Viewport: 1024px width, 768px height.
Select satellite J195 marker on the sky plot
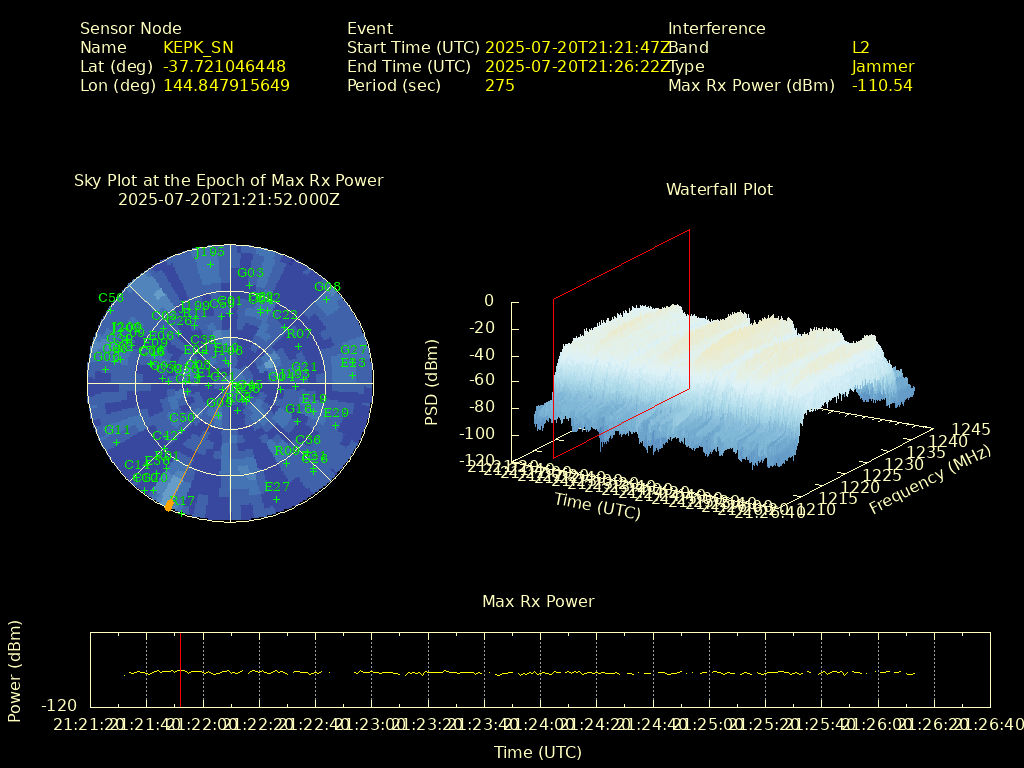click(x=210, y=264)
